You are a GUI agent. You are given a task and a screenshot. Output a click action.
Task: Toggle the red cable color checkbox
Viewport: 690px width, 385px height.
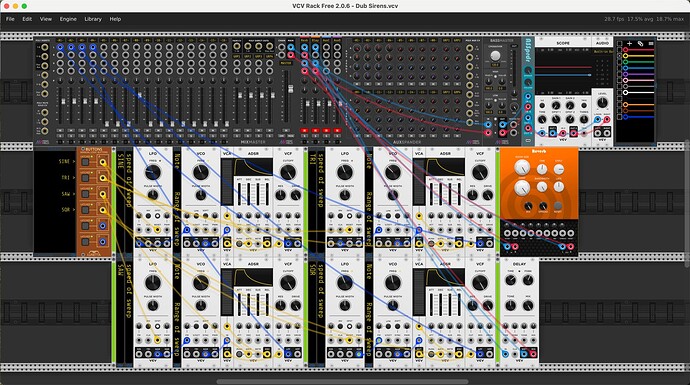pos(620,50)
